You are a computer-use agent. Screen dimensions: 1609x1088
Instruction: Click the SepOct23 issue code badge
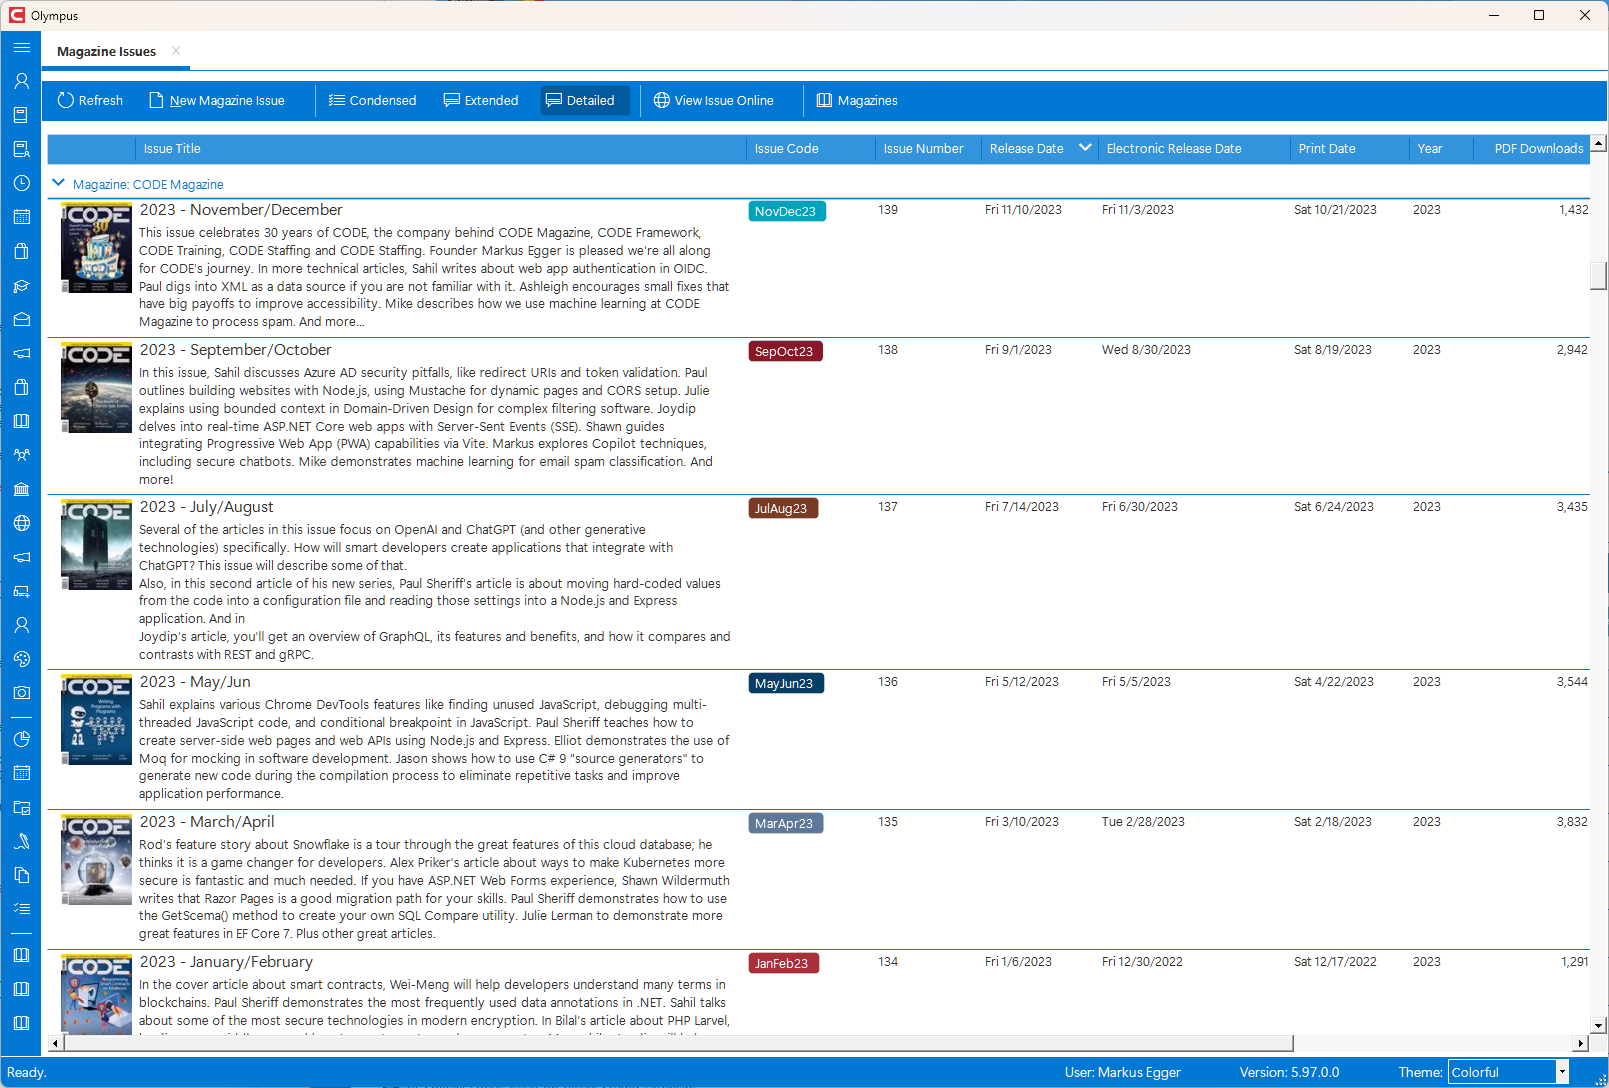[786, 351]
